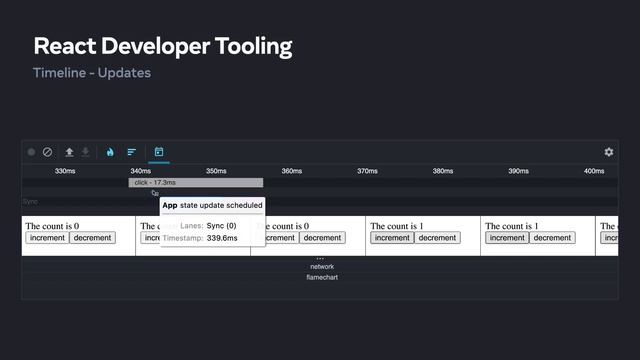Click the tooltip title App state update scheduled
The height and width of the screenshot is (360, 640).
pos(212,205)
